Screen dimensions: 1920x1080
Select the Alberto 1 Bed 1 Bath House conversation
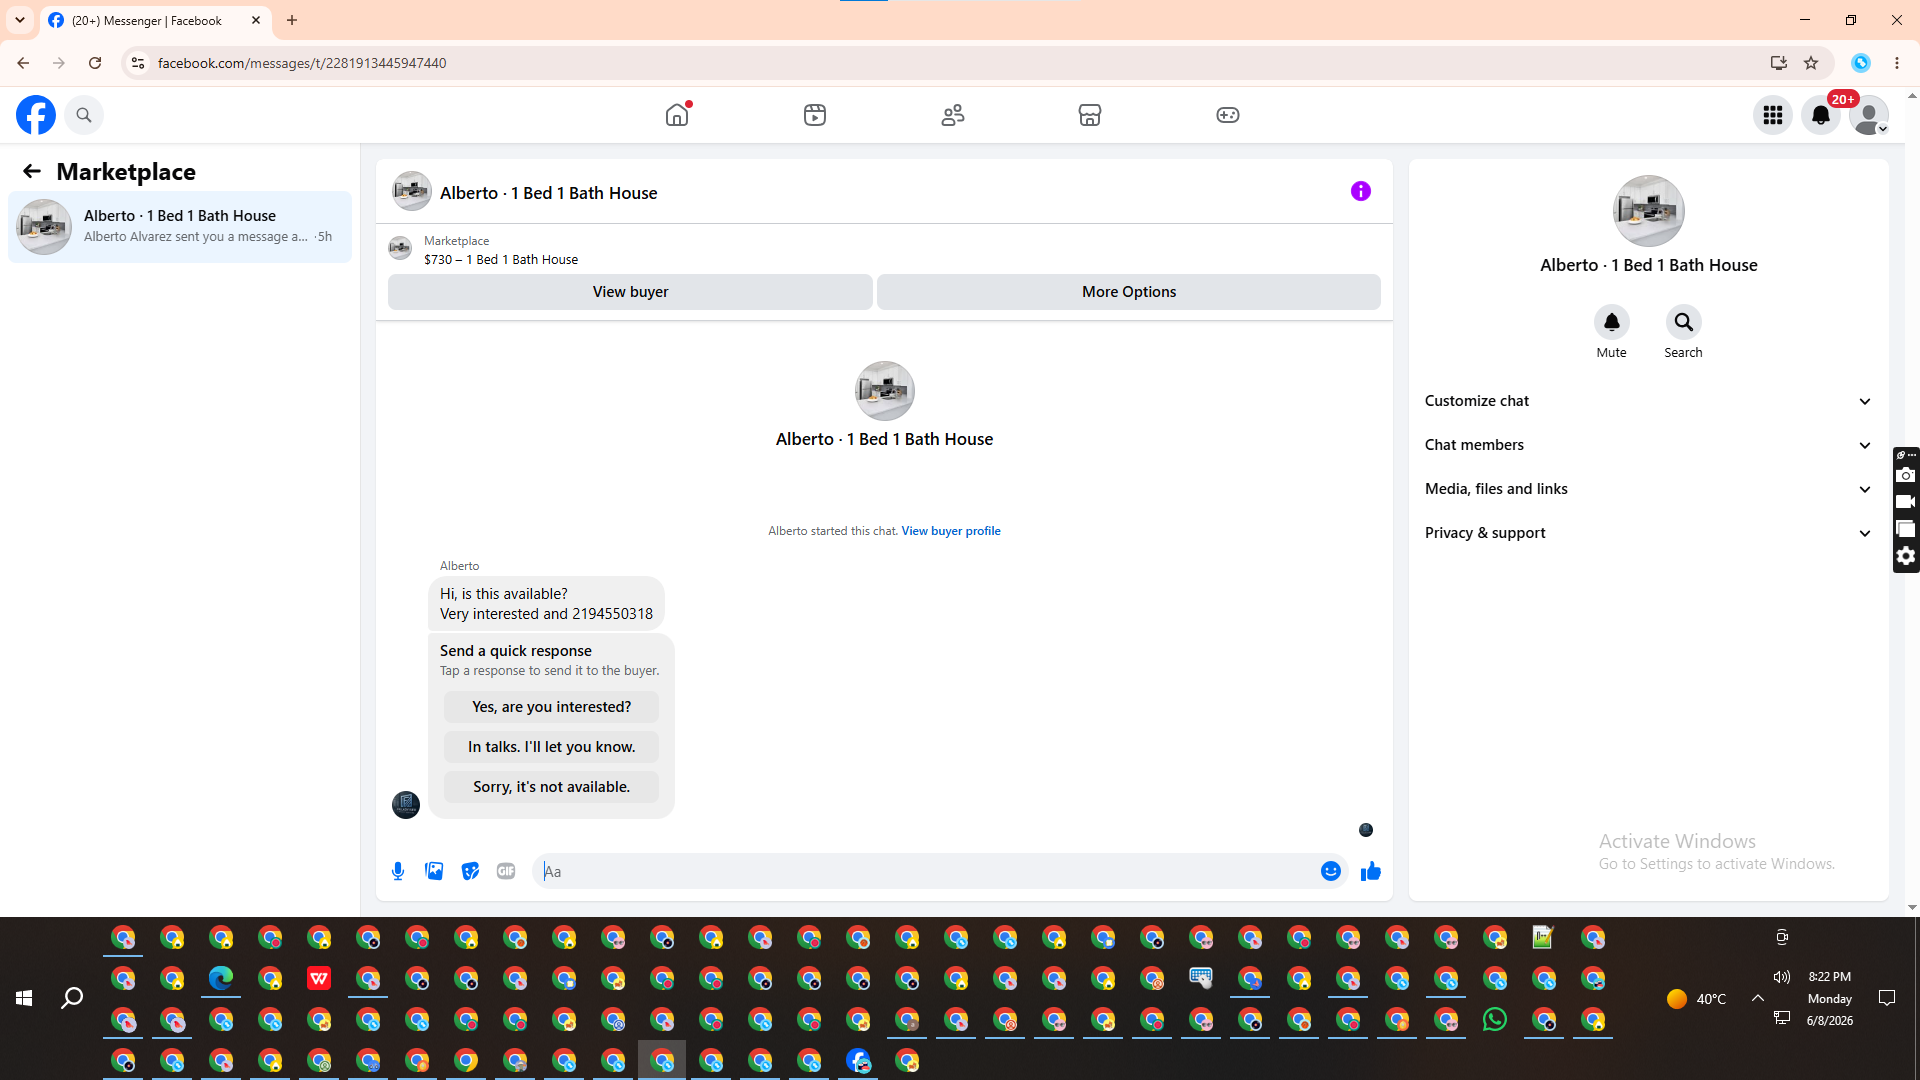(x=180, y=227)
